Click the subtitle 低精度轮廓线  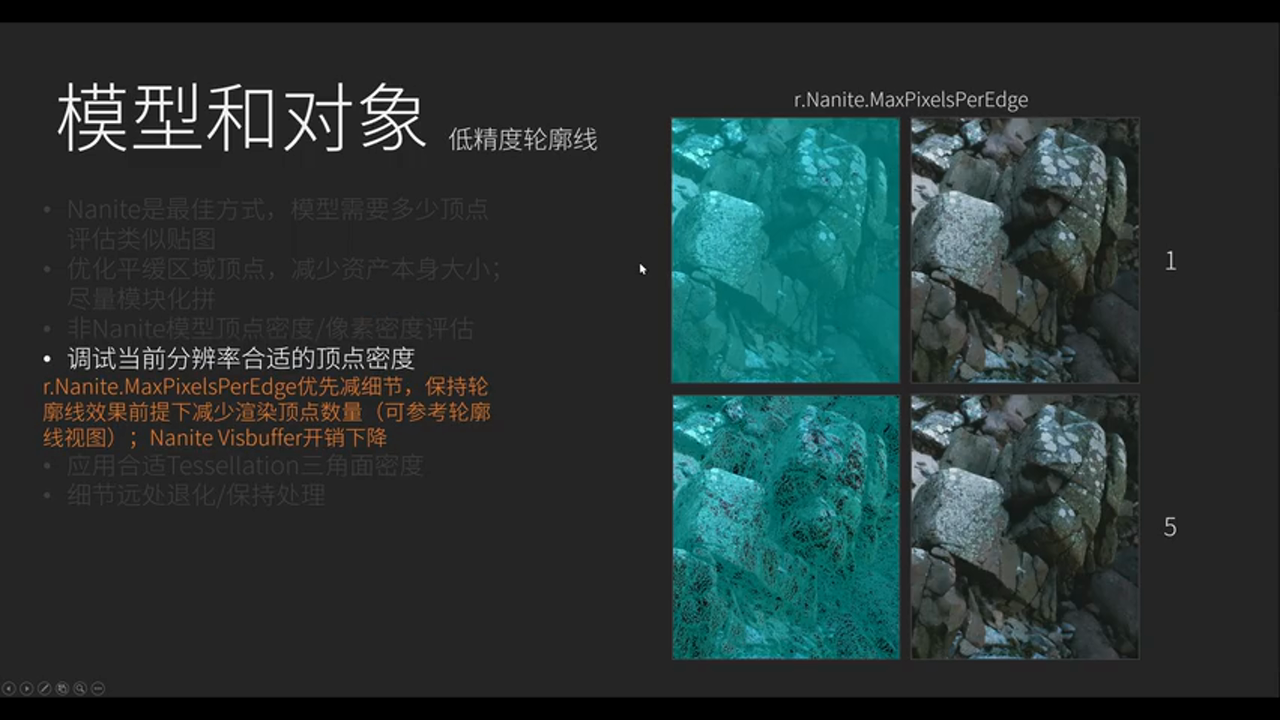522,140
